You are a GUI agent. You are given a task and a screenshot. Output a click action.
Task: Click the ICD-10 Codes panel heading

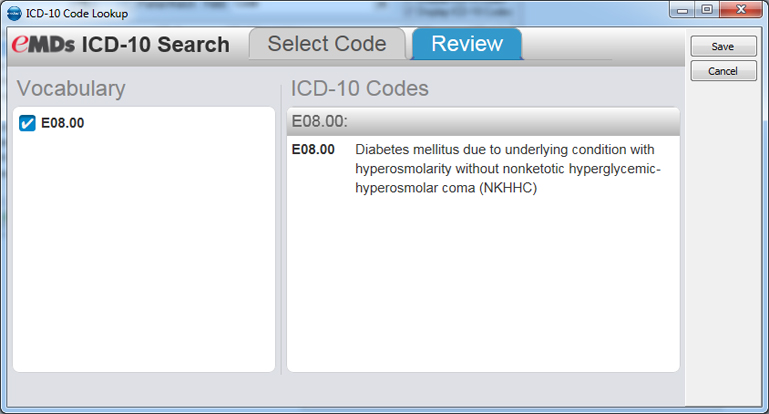coord(360,88)
